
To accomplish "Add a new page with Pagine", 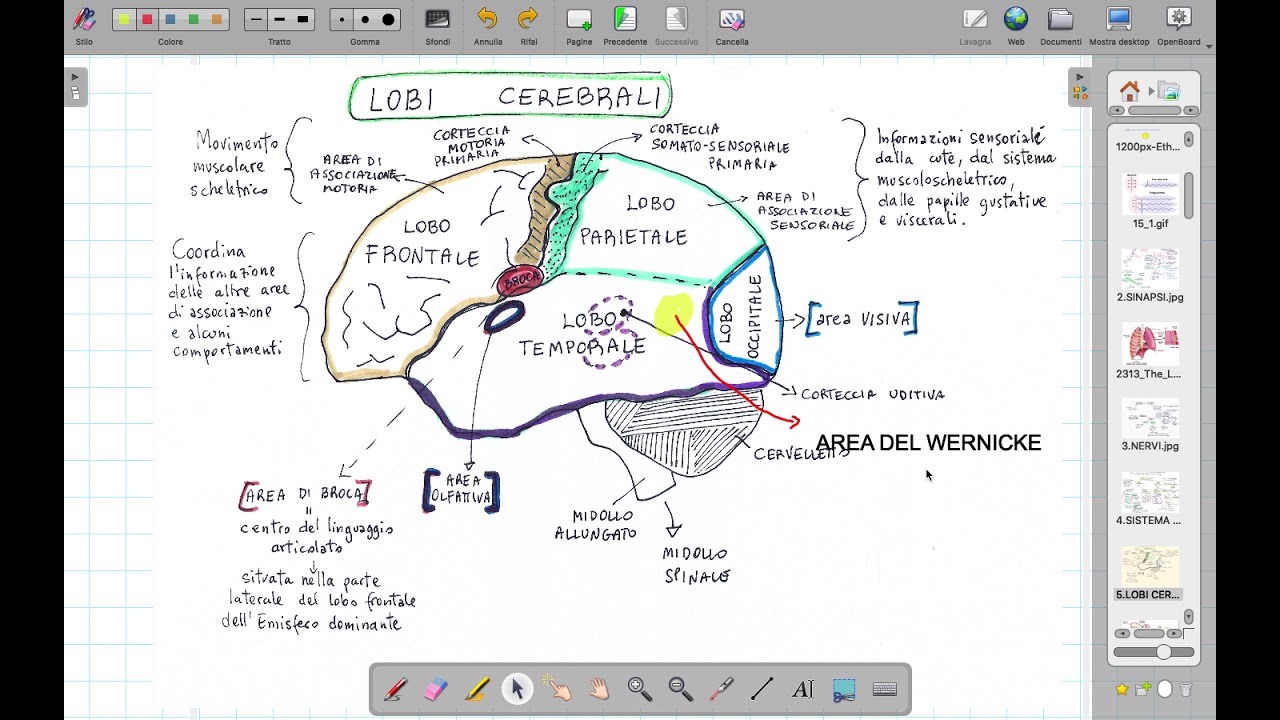I will point(579,26).
